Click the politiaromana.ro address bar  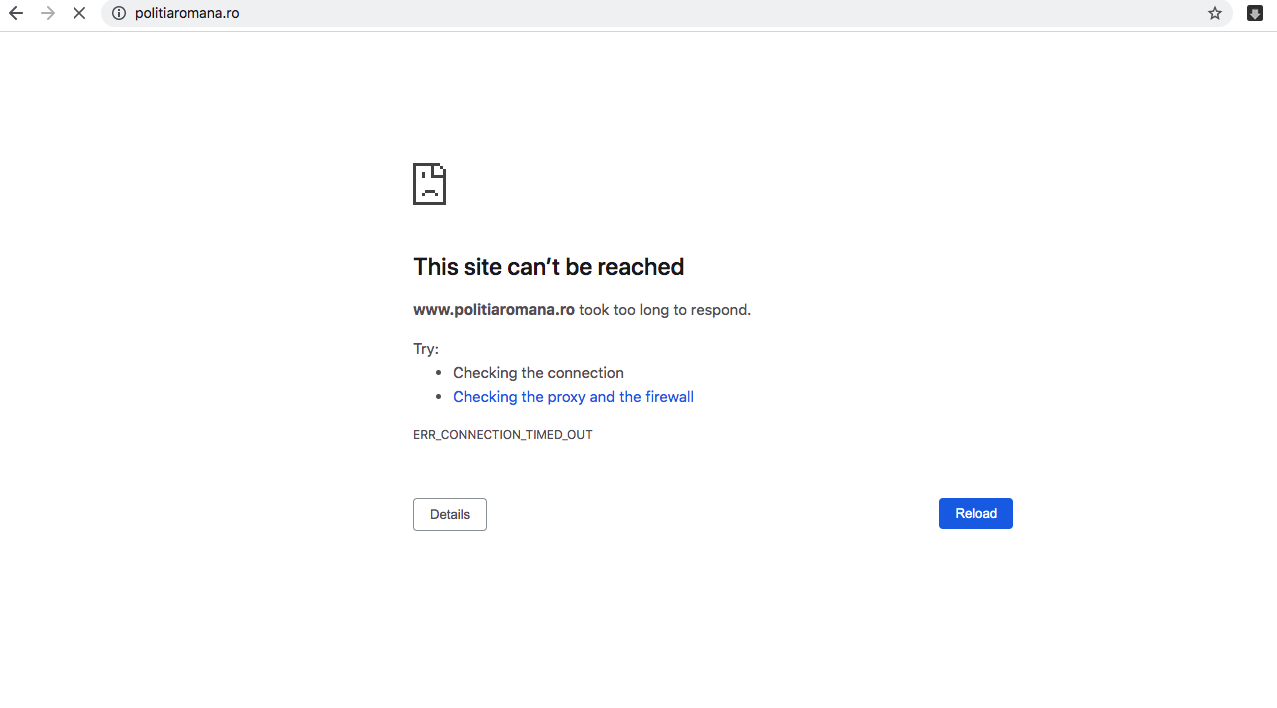667,14
